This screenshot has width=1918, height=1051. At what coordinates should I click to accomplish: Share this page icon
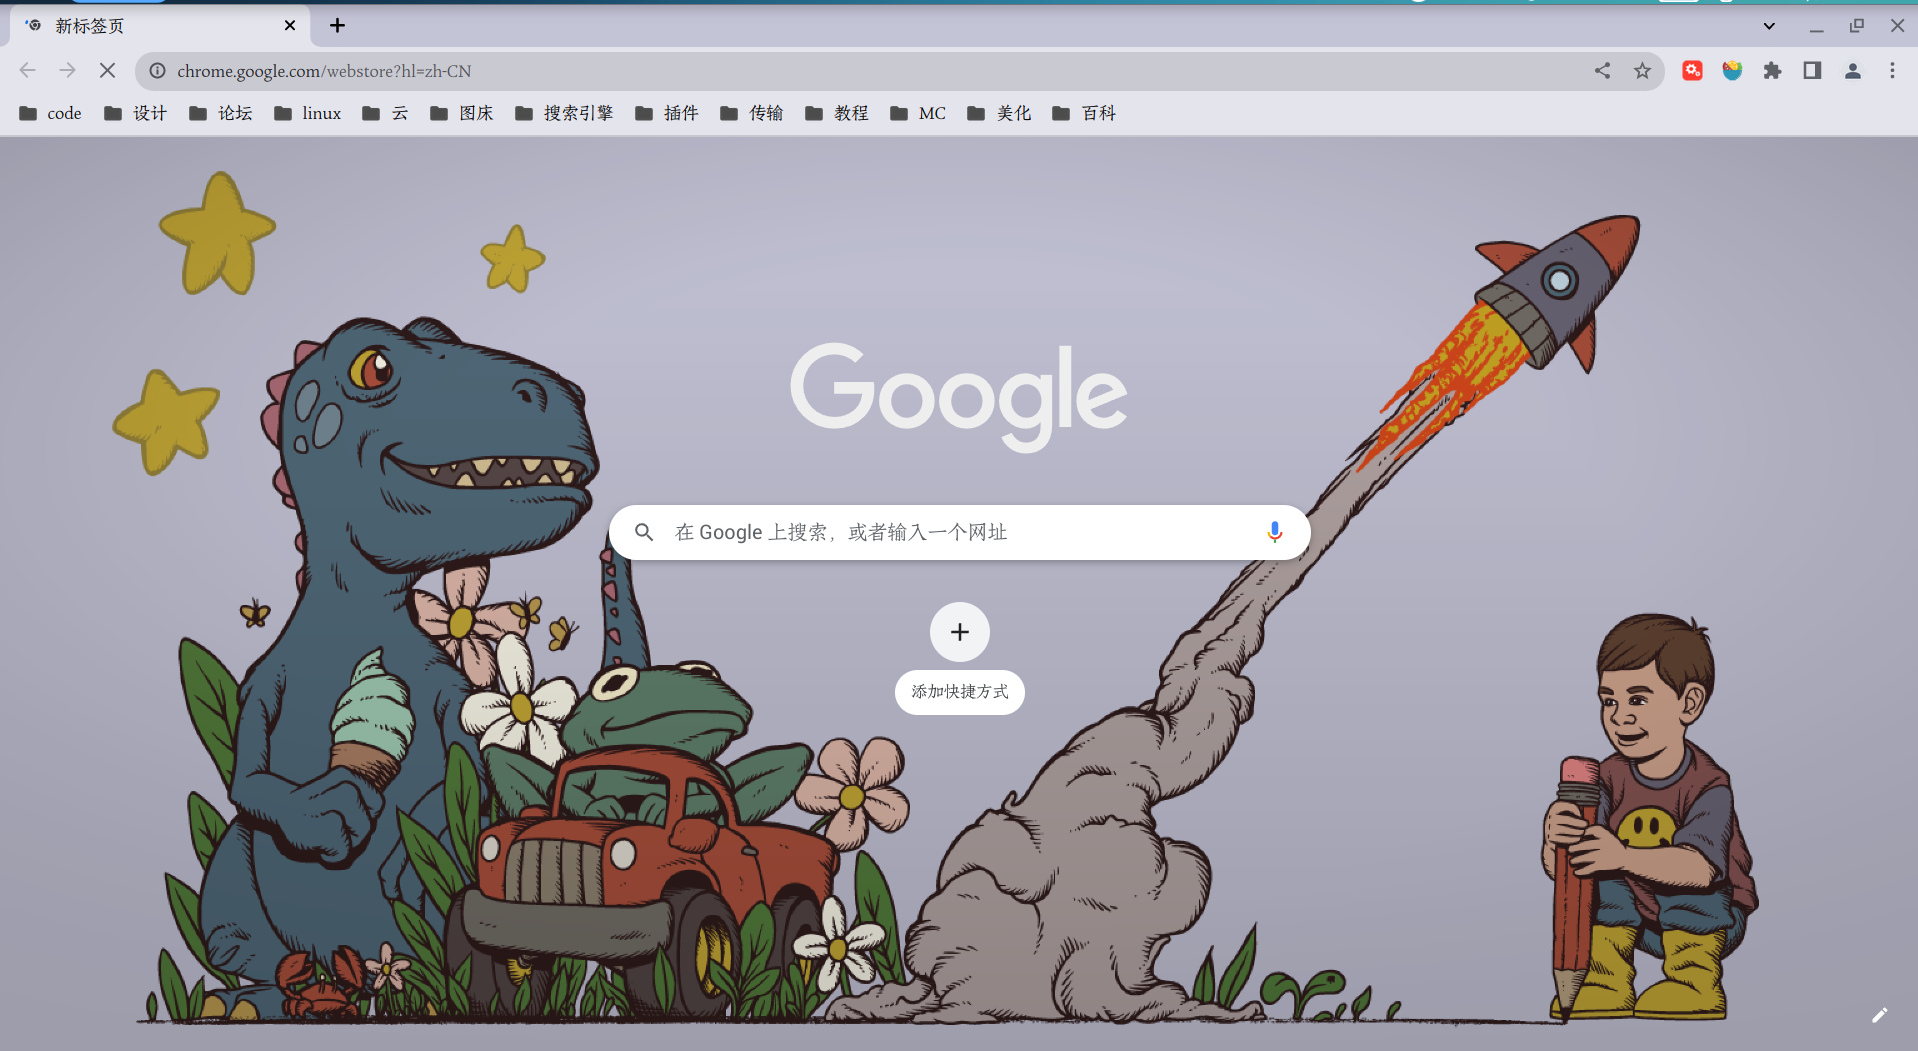(x=1602, y=70)
